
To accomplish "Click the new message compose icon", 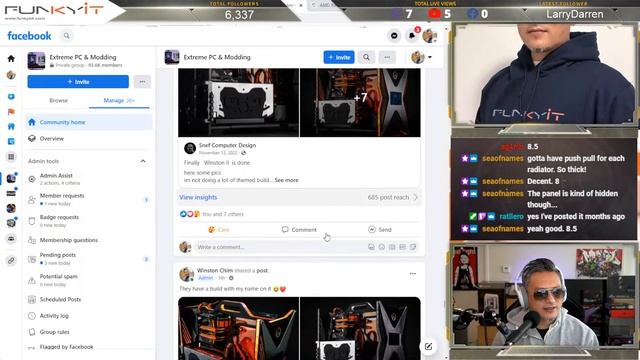I will (428, 347).
